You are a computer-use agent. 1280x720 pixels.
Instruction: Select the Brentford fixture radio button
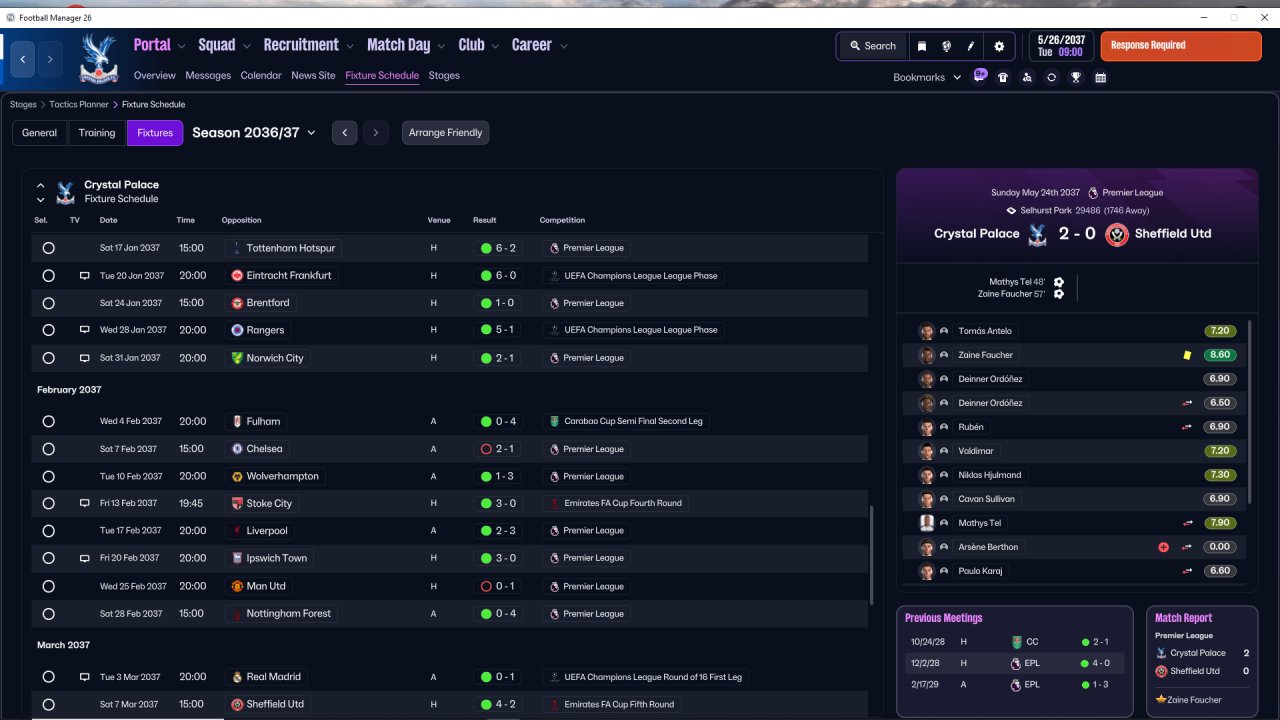coord(48,303)
